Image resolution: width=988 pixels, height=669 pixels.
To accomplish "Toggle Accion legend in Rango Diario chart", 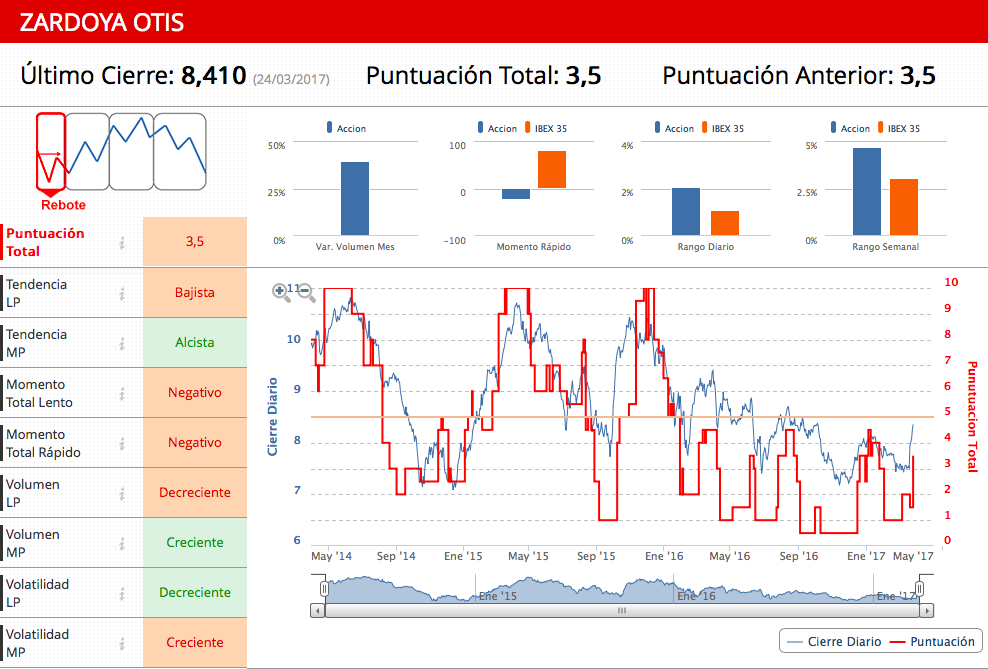I will 674,128.
